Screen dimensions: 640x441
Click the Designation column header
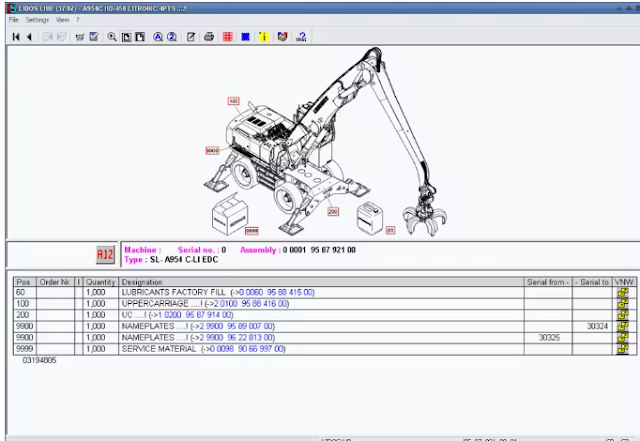321,282
